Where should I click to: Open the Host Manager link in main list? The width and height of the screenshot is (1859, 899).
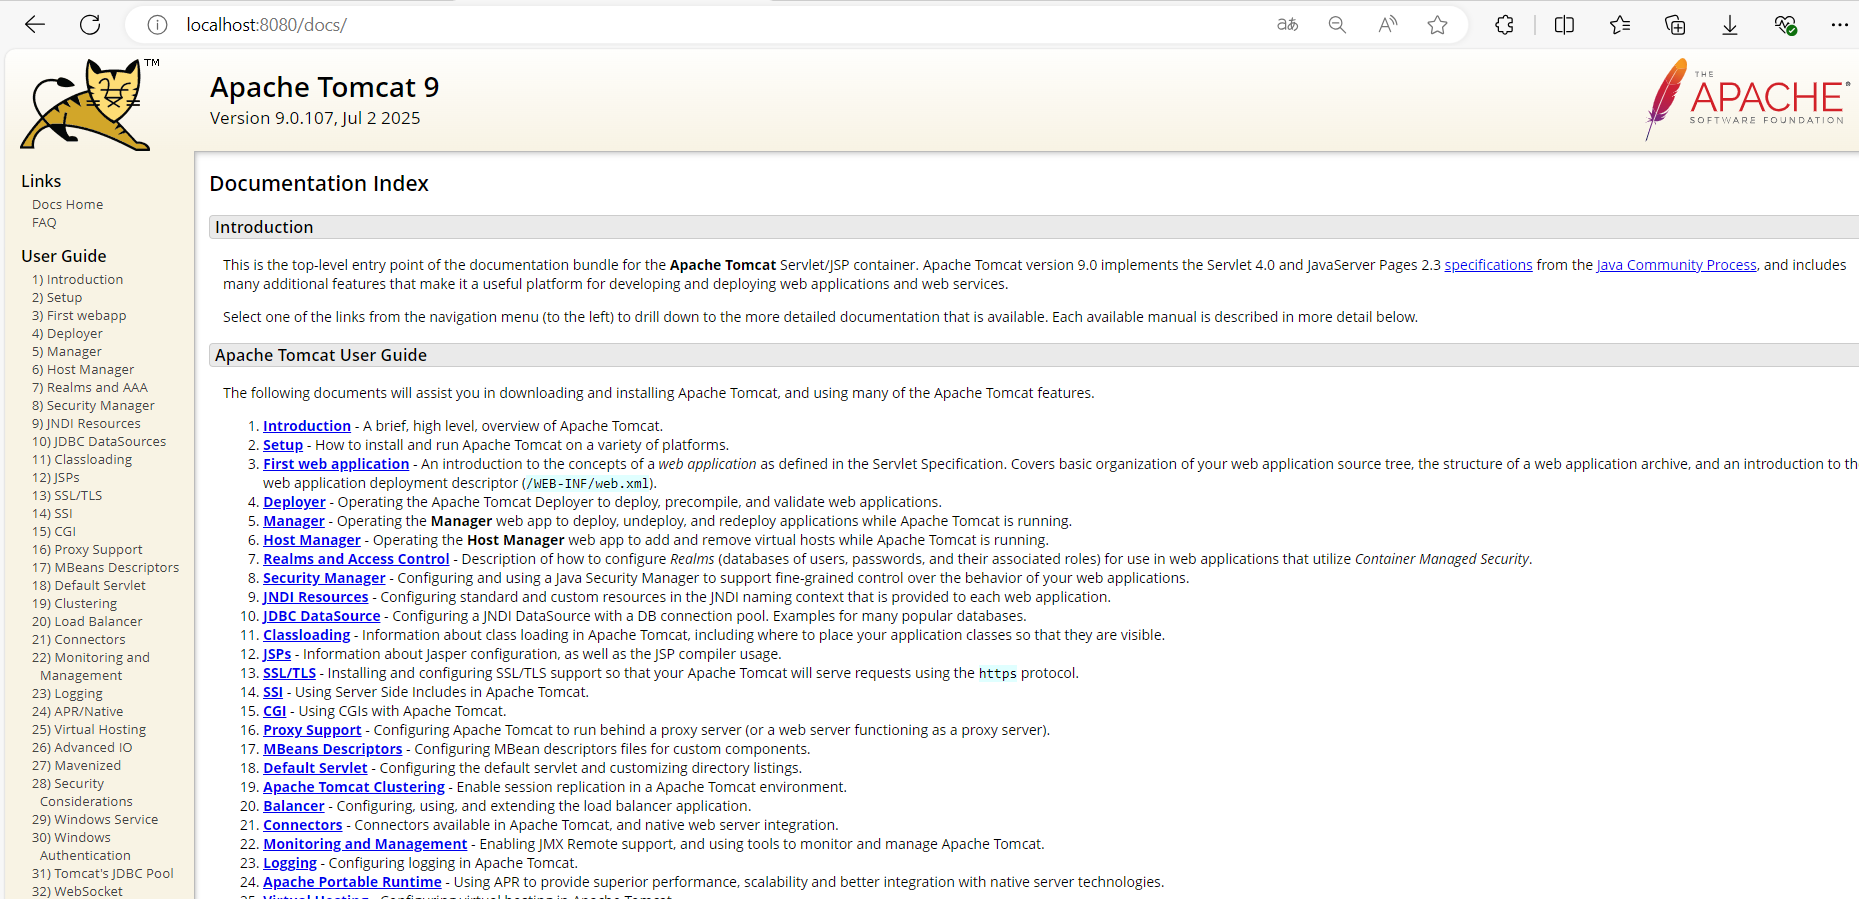coord(312,540)
